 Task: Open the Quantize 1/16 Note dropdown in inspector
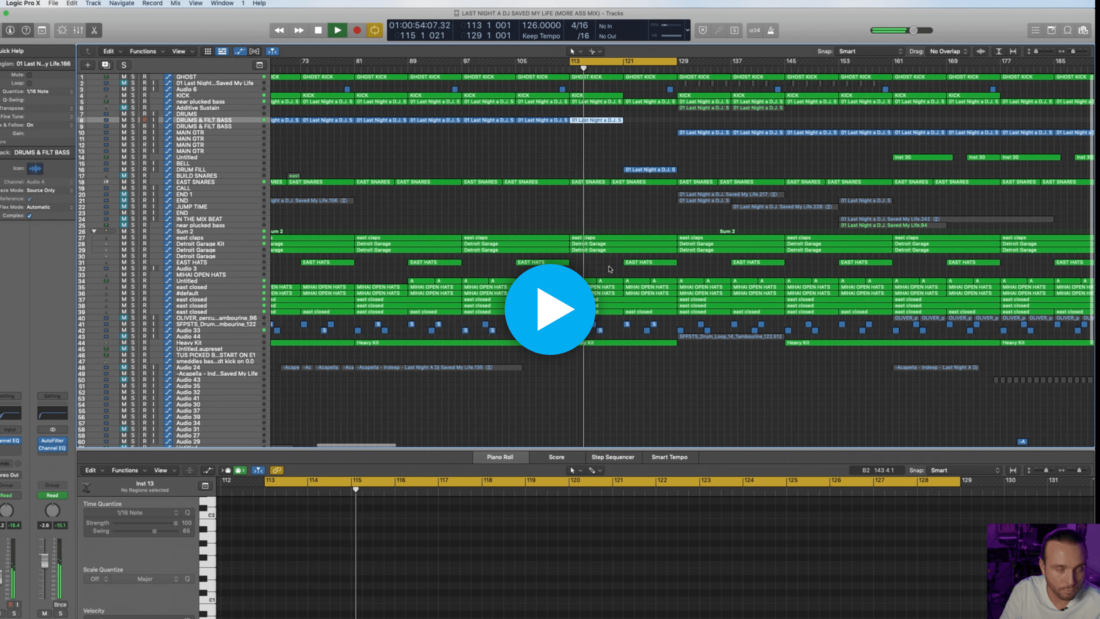point(49,91)
